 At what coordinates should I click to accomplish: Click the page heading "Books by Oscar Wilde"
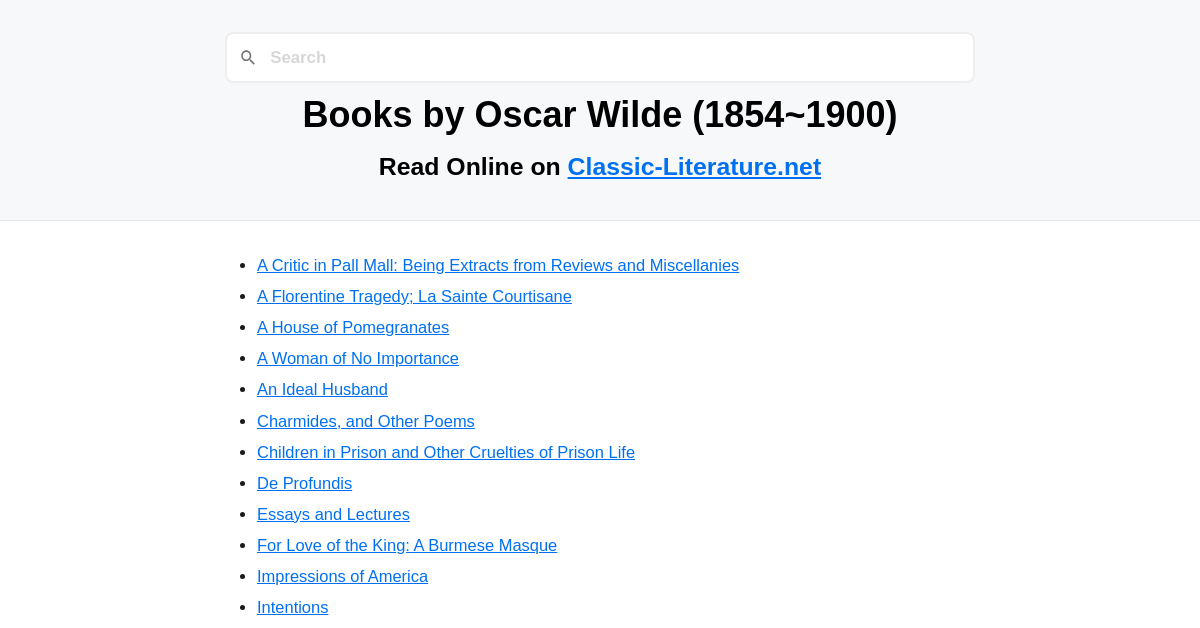coord(600,114)
